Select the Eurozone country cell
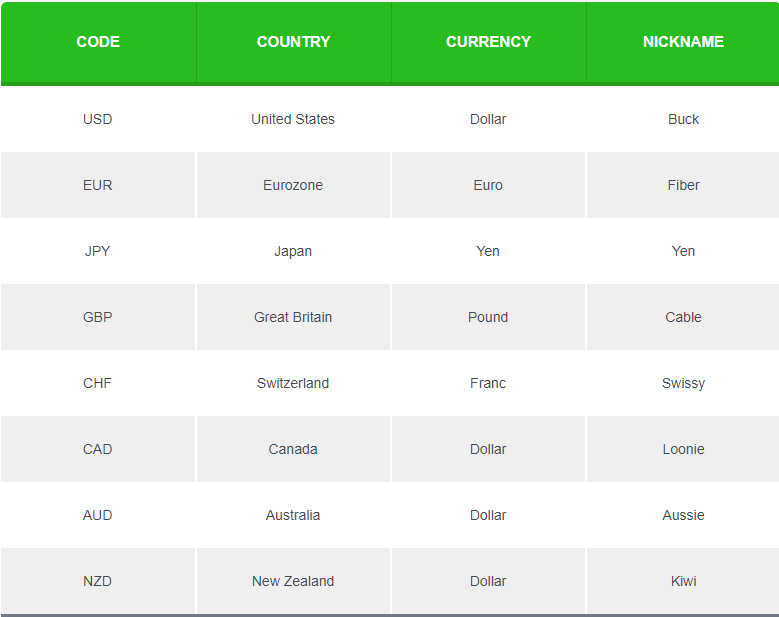Image resolution: width=779 pixels, height=617 pixels. pos(293,185)
